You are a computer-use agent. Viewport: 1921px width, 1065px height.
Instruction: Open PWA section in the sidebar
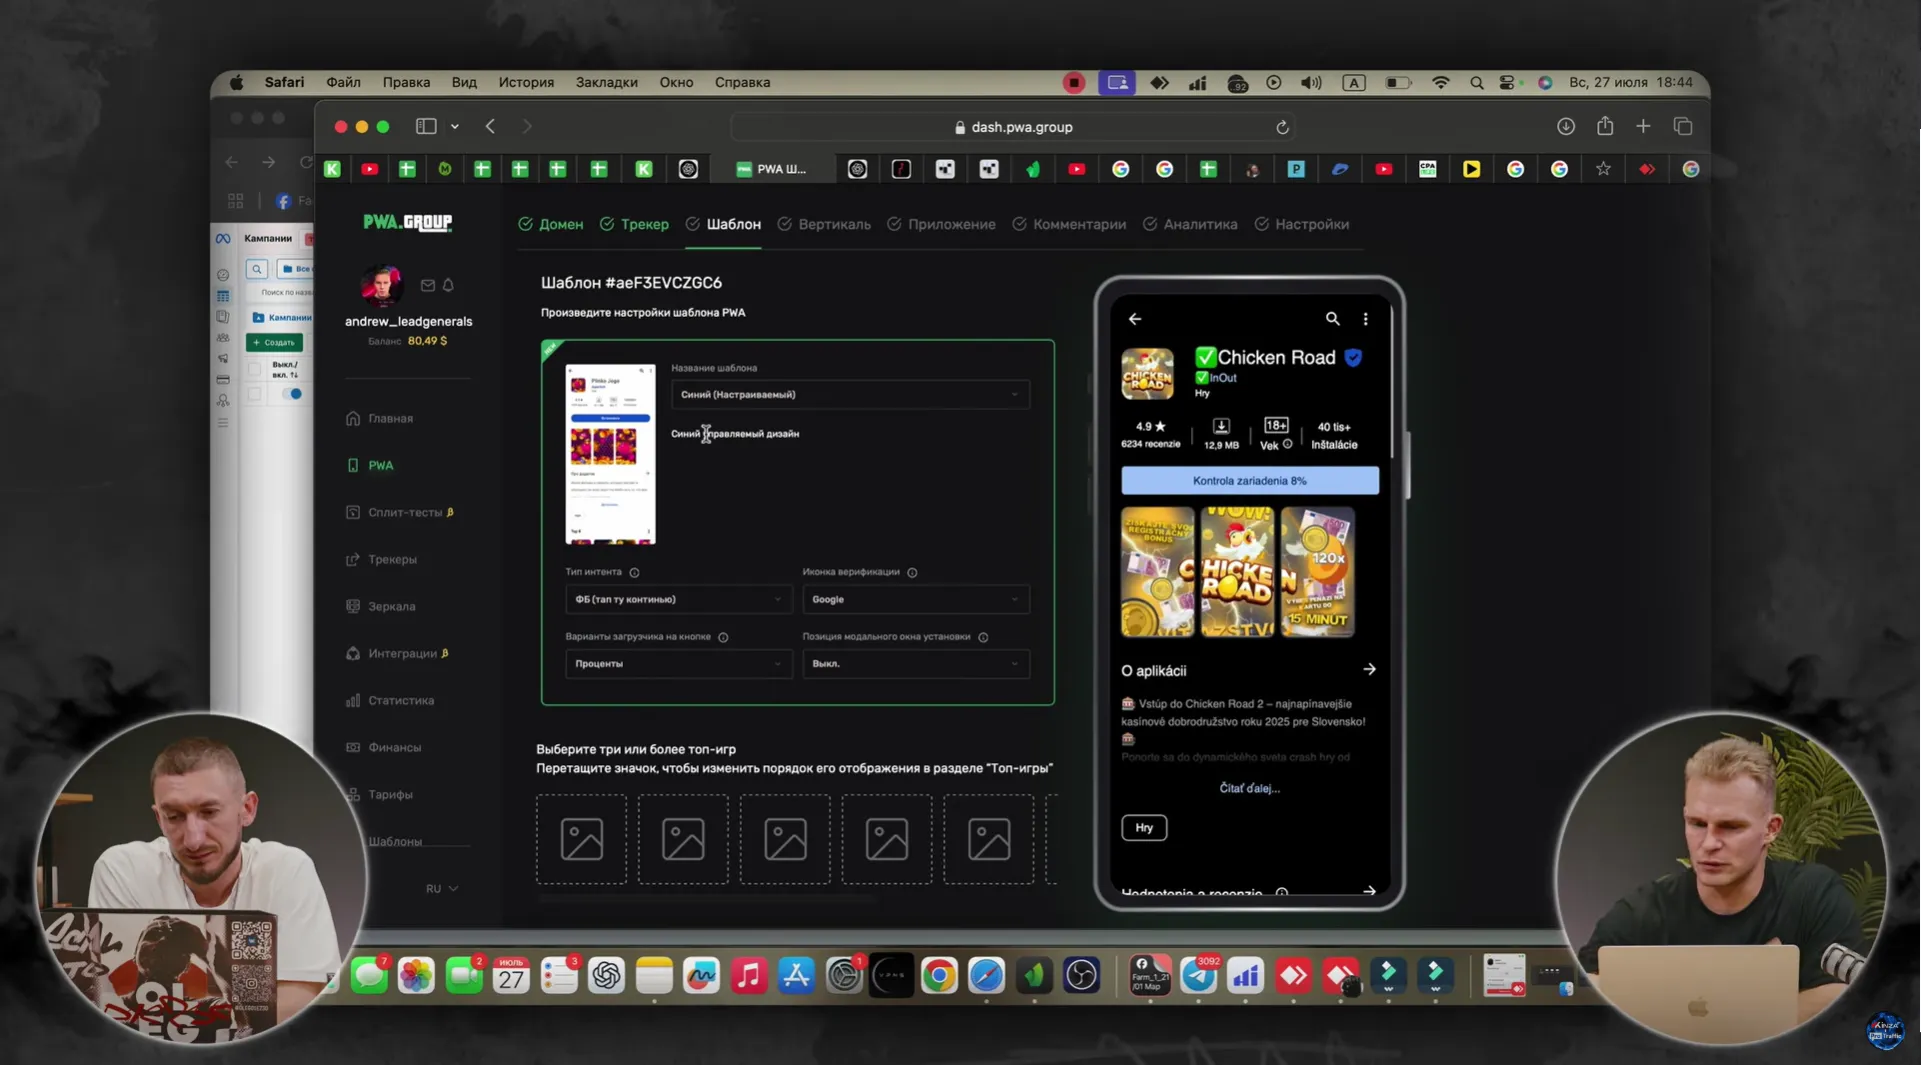pyautogui.click(x=370, y=465)
